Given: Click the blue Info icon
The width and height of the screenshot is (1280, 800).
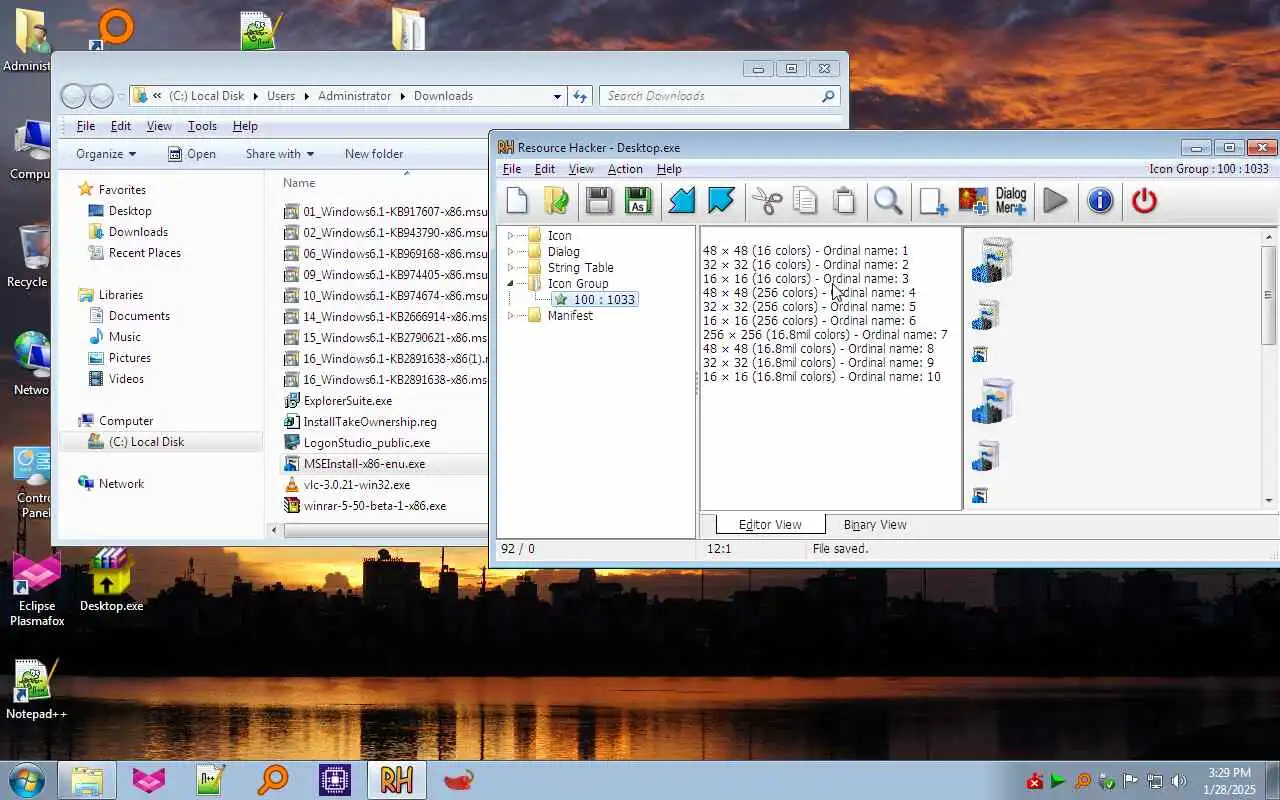Looking at the screenshot, I should pos(1100,201).
